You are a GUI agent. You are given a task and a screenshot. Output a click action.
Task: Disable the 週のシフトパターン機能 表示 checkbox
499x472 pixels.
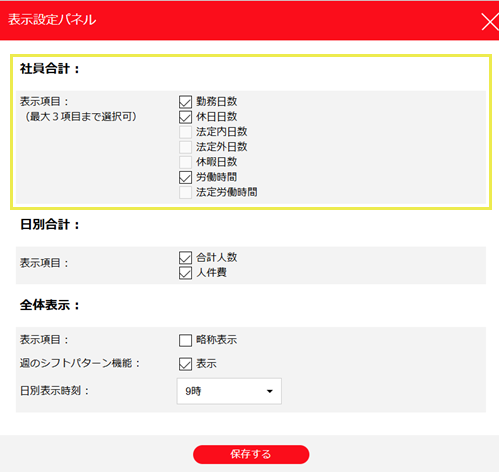coord(185,364)
